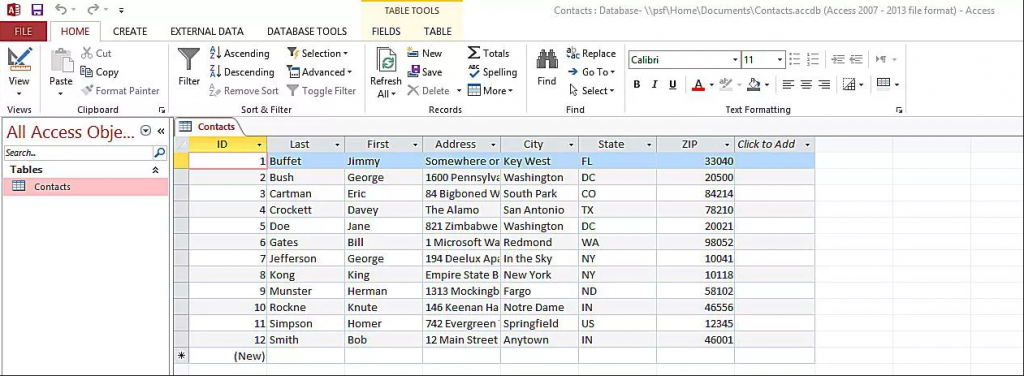1024x376 pixels.
Task: Select the City column header
Action: pyautogui.click(x=539, y=144)
